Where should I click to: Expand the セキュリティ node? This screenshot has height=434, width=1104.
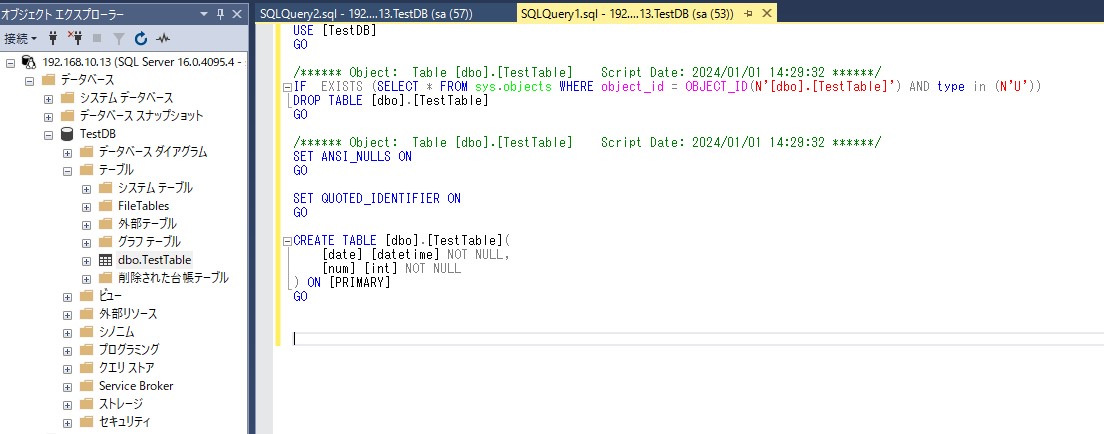pyautogui.click(x=68, y=423)
